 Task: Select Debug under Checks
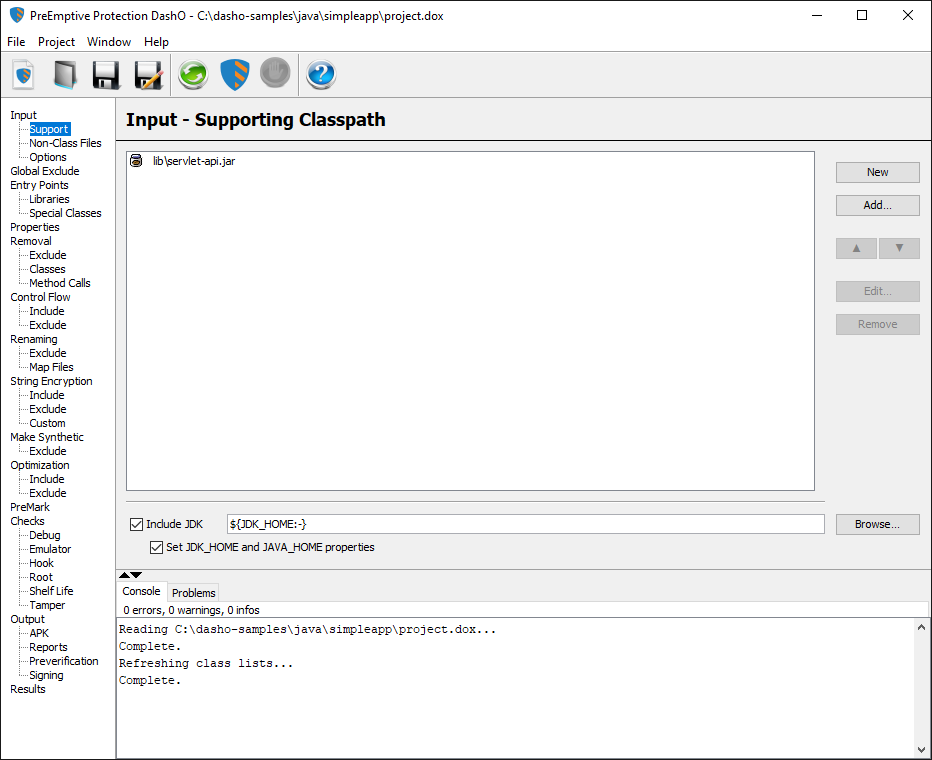pyautogui.click(x=45, y=535)
